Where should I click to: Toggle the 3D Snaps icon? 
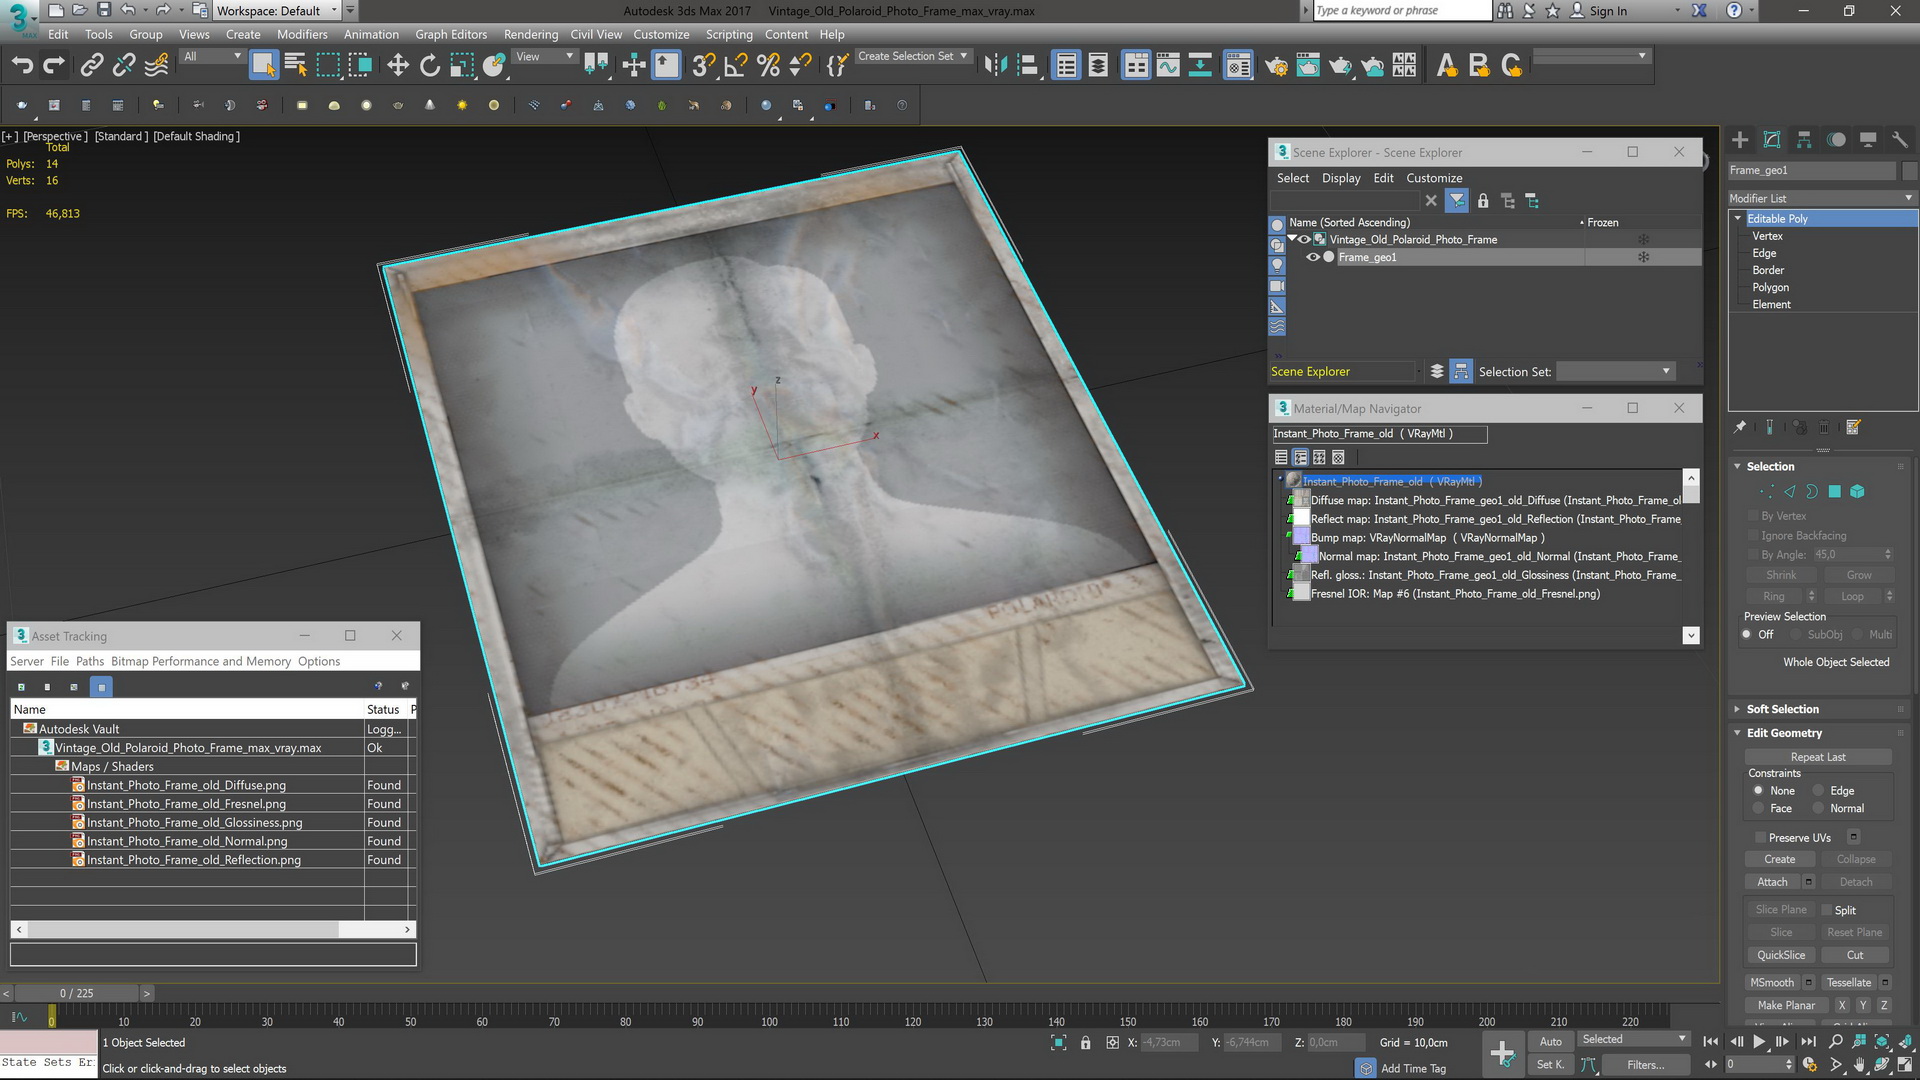(x=704, y=66)
